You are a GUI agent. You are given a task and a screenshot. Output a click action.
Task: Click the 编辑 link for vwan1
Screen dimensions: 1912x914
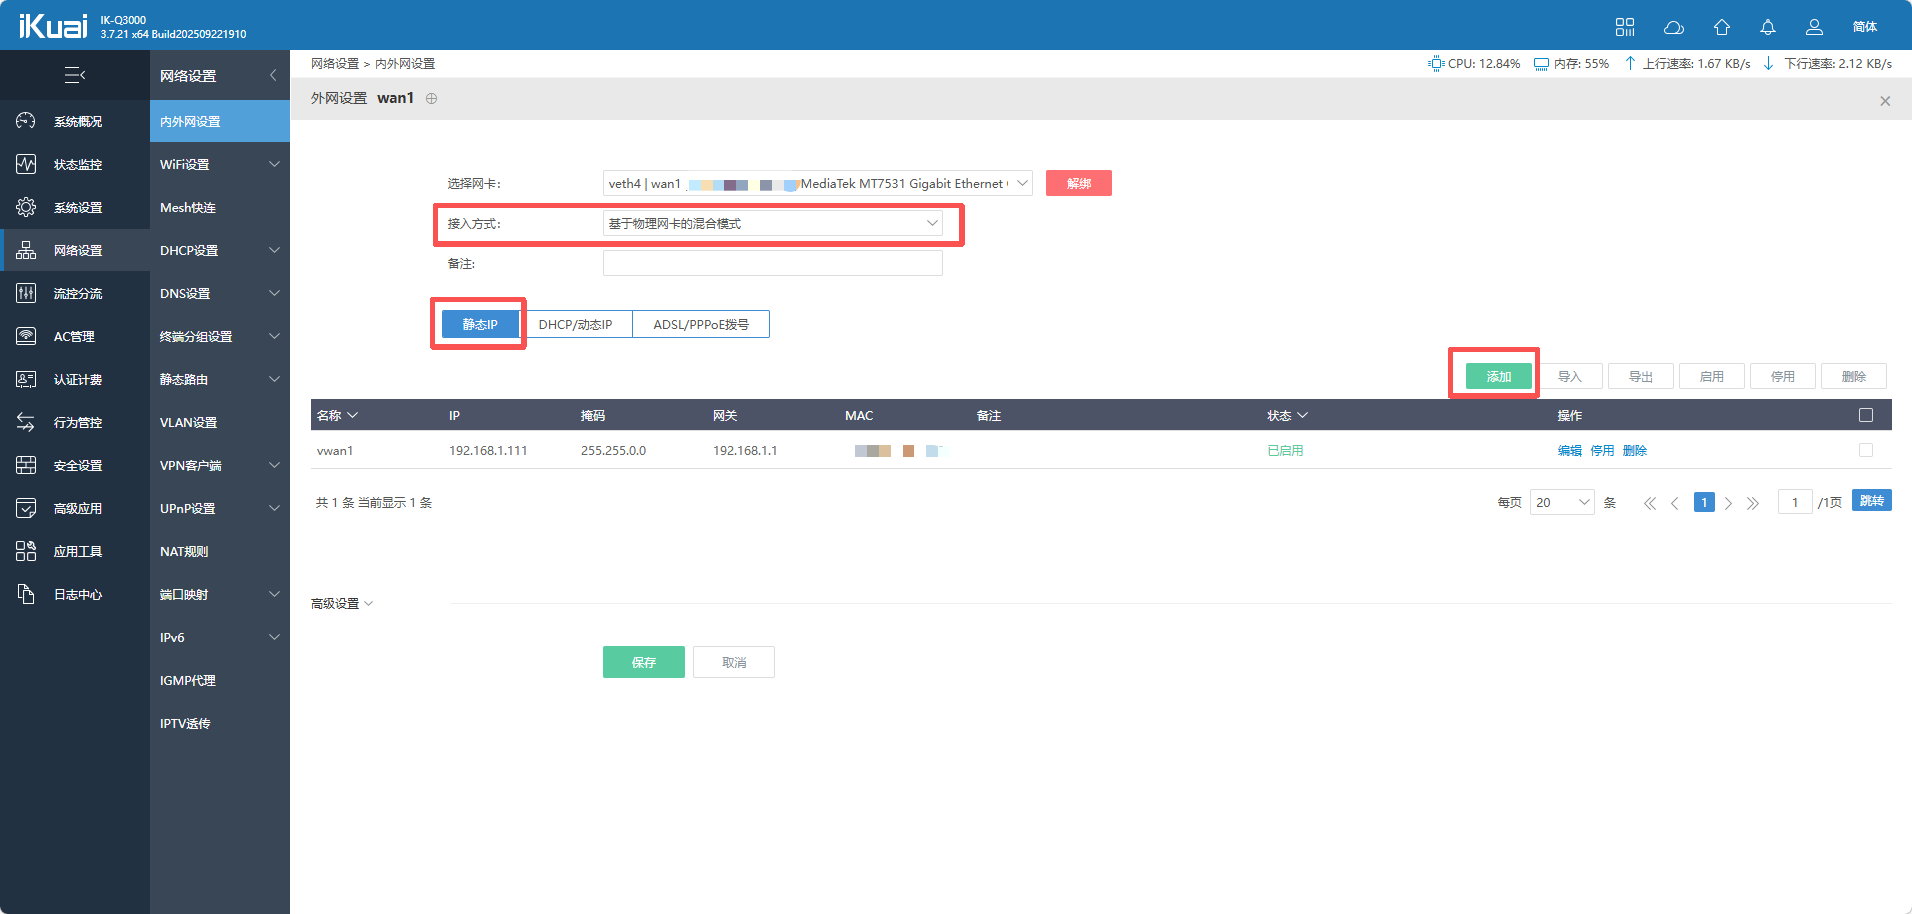click(x=1569, y=450)
